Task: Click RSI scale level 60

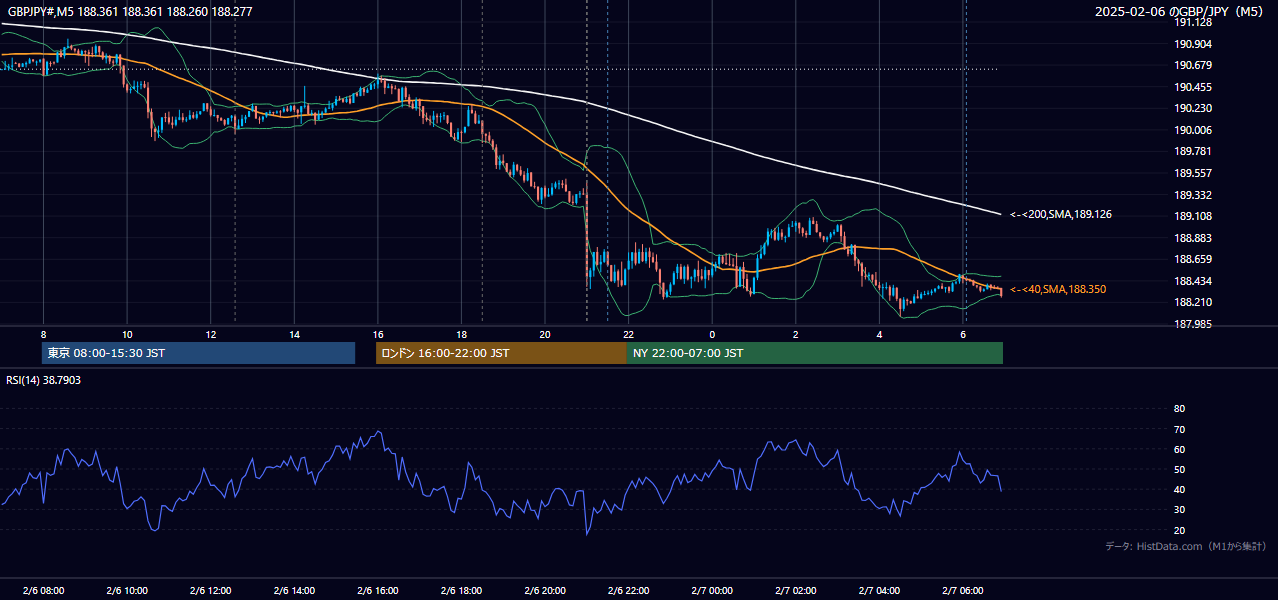Action: point(1179,449)
